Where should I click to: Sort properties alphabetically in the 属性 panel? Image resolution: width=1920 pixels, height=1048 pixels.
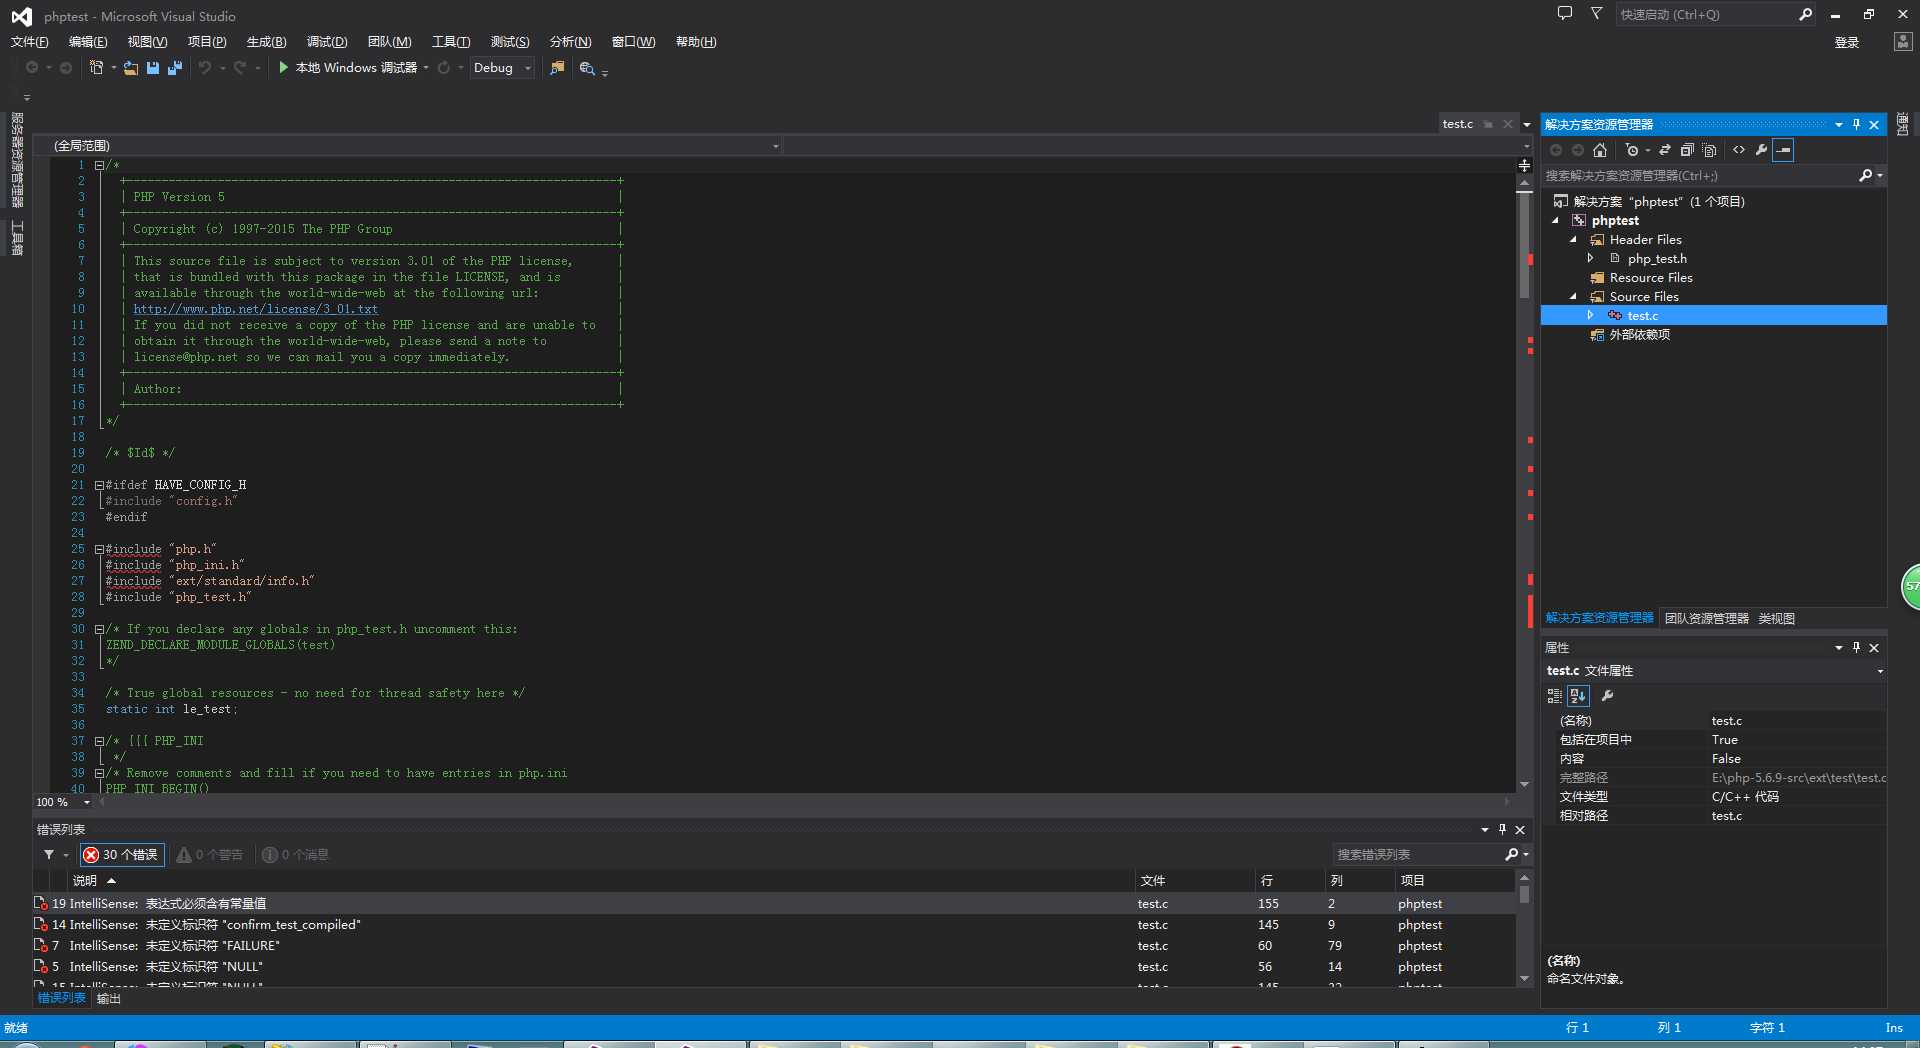coord(1578,696)
